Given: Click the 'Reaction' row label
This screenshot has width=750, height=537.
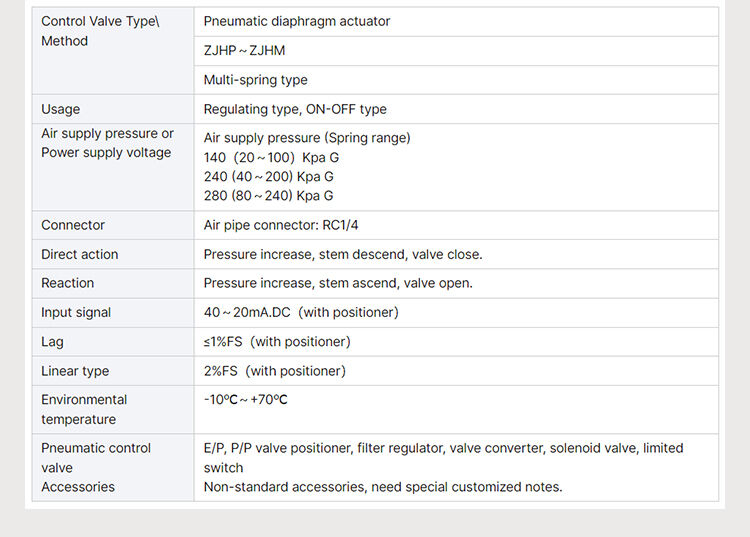Looking at the screenshot, I should pyautogui.click(x=67, y=283).
